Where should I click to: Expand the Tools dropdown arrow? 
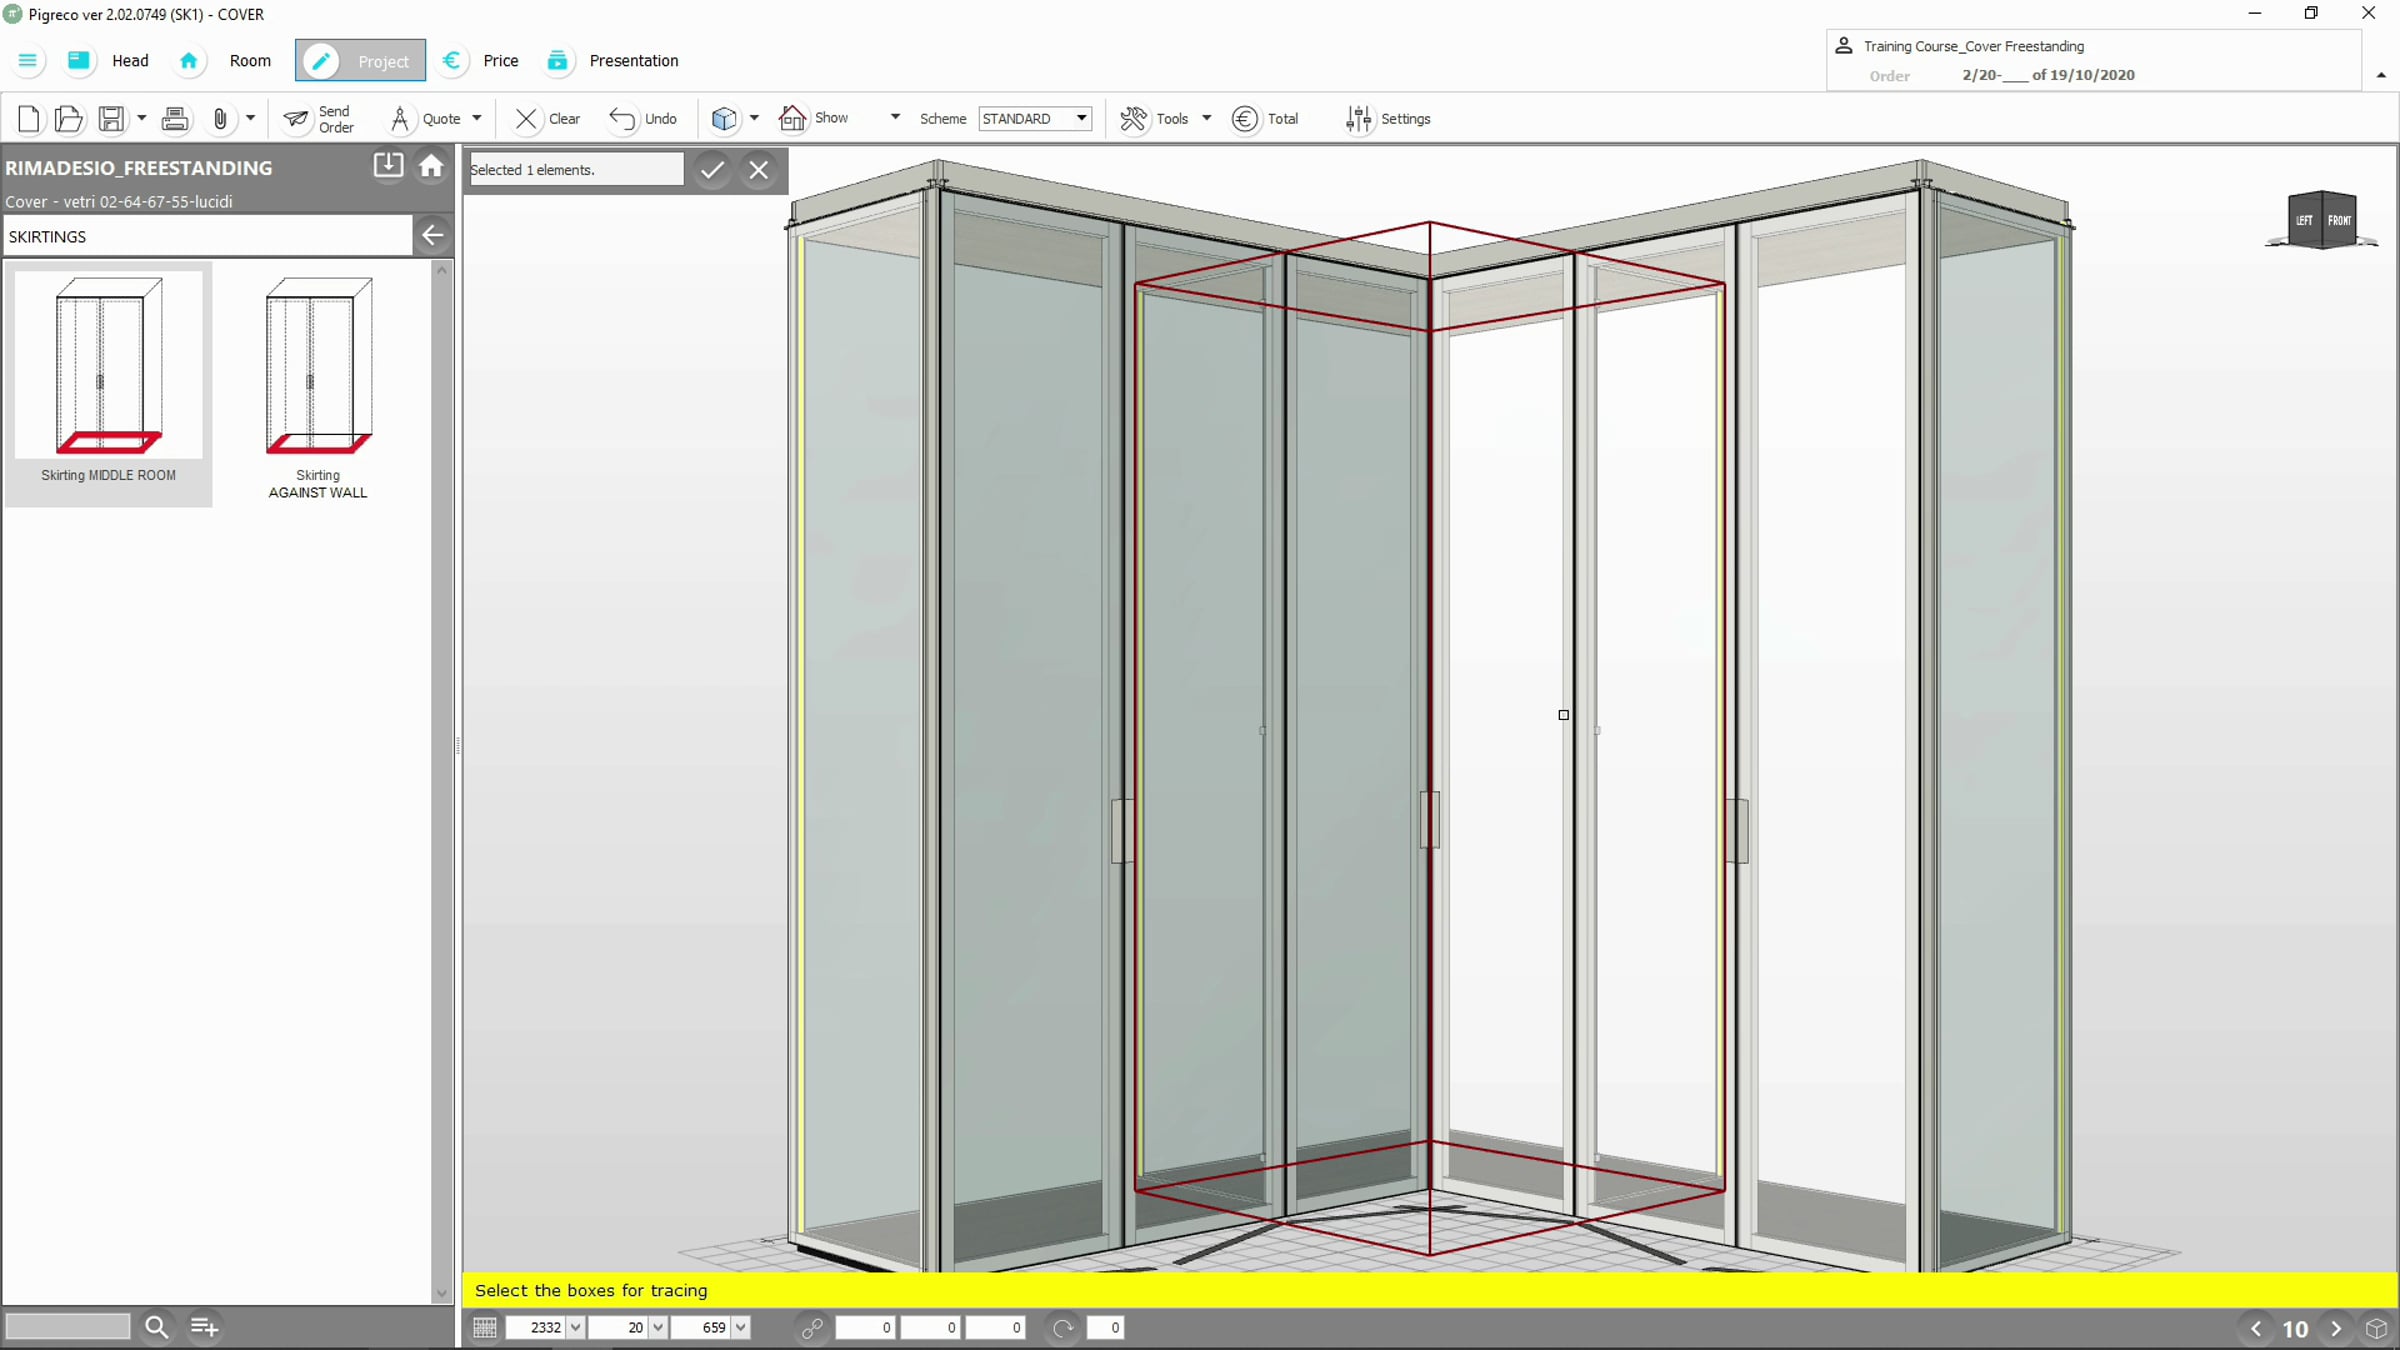(1207, 118)
